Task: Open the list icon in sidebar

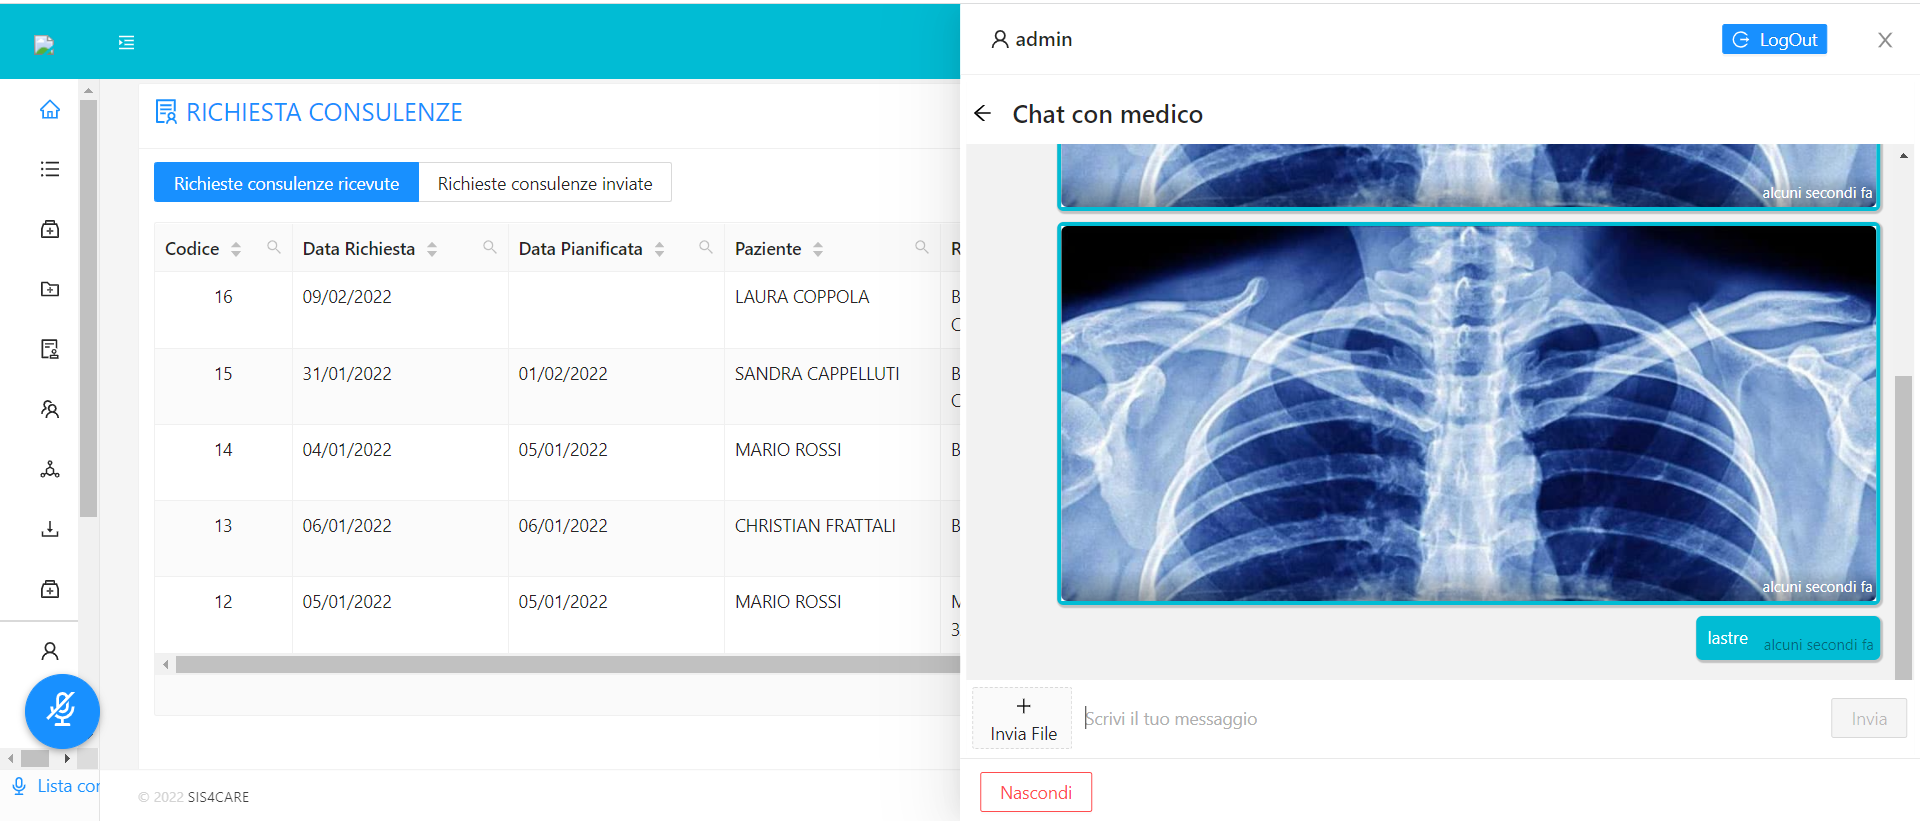Action: tap(49, 169)
